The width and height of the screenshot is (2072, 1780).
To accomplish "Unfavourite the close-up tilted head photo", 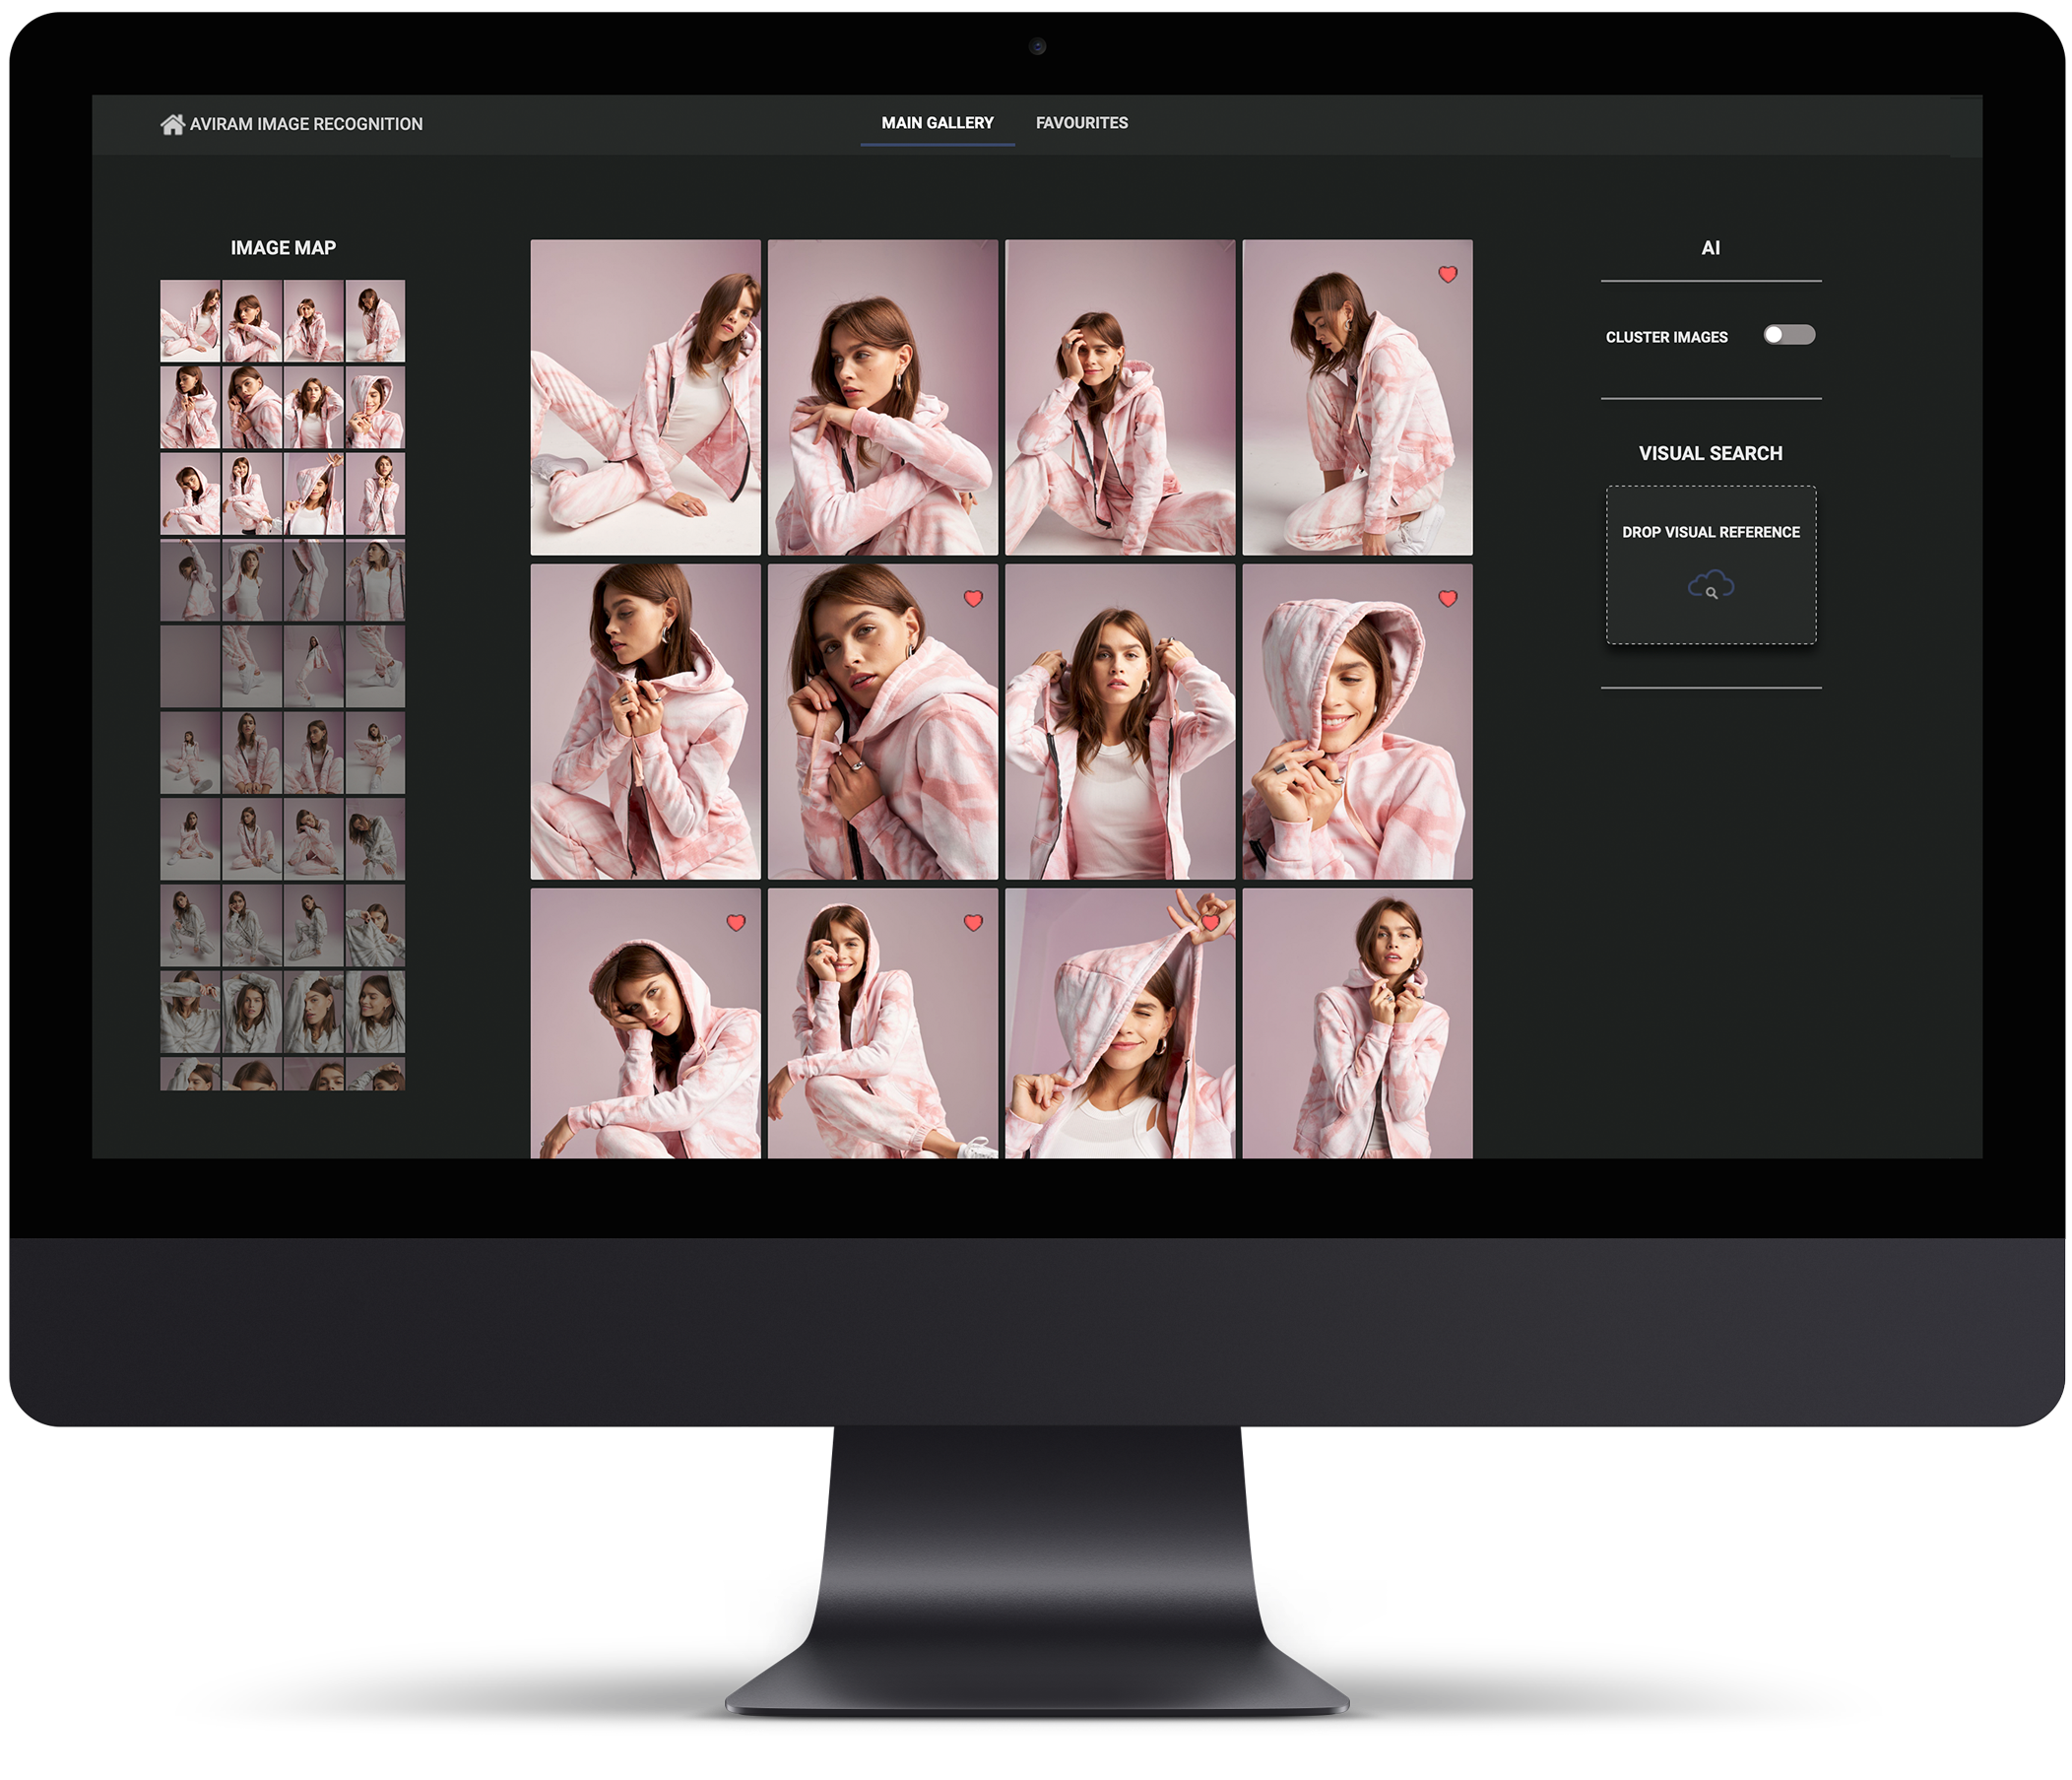I will tap(973, 598).
